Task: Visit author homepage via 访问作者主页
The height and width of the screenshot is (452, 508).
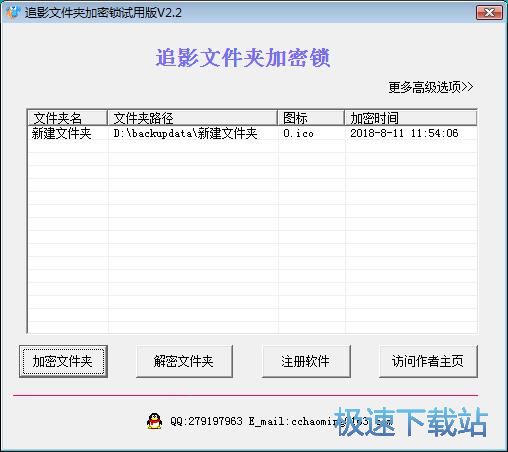Action: point(428,361)
